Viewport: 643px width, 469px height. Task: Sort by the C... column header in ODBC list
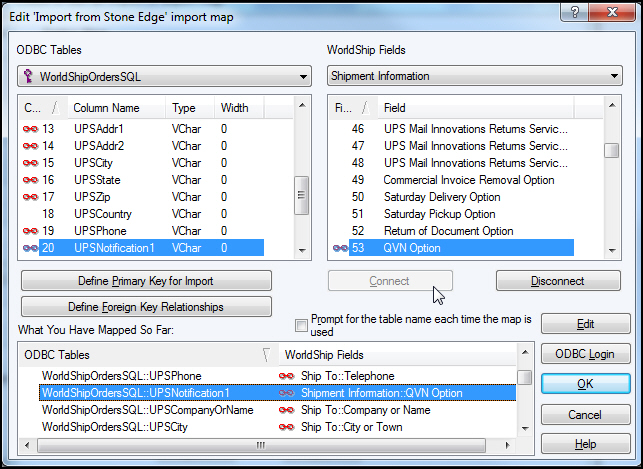(43, 108)
